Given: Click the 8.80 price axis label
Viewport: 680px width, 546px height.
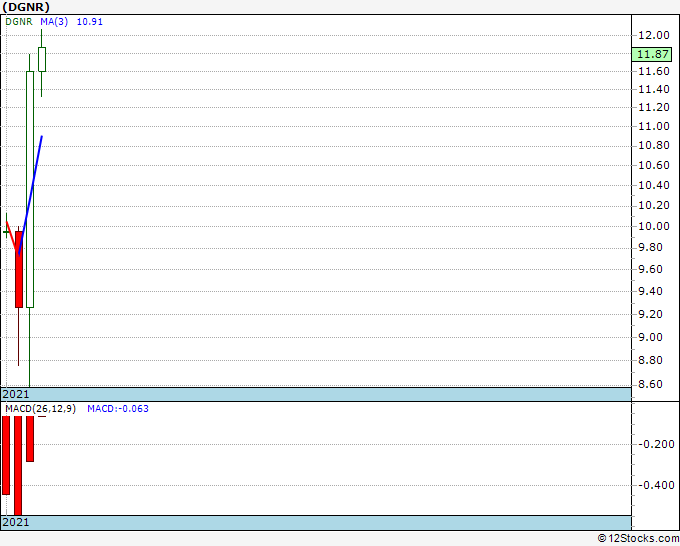Looking at the screenshot, I should click(650, 360).
